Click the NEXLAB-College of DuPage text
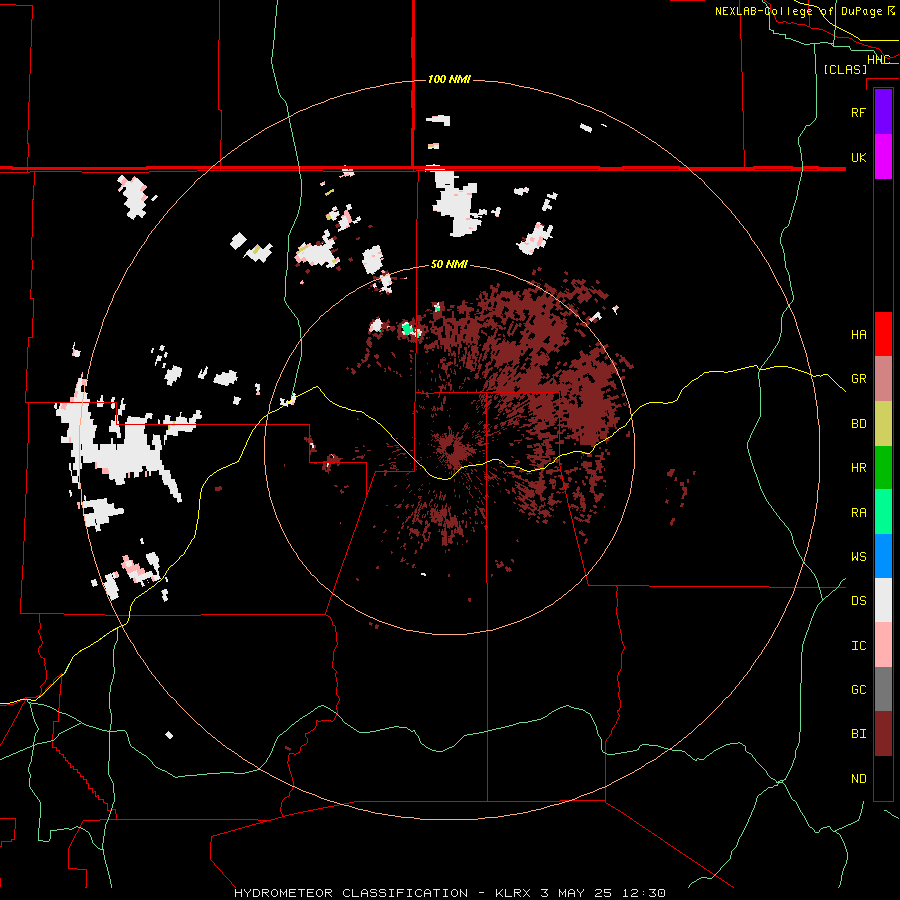Viewport: 900px width, 900px height. click(798, 11)
